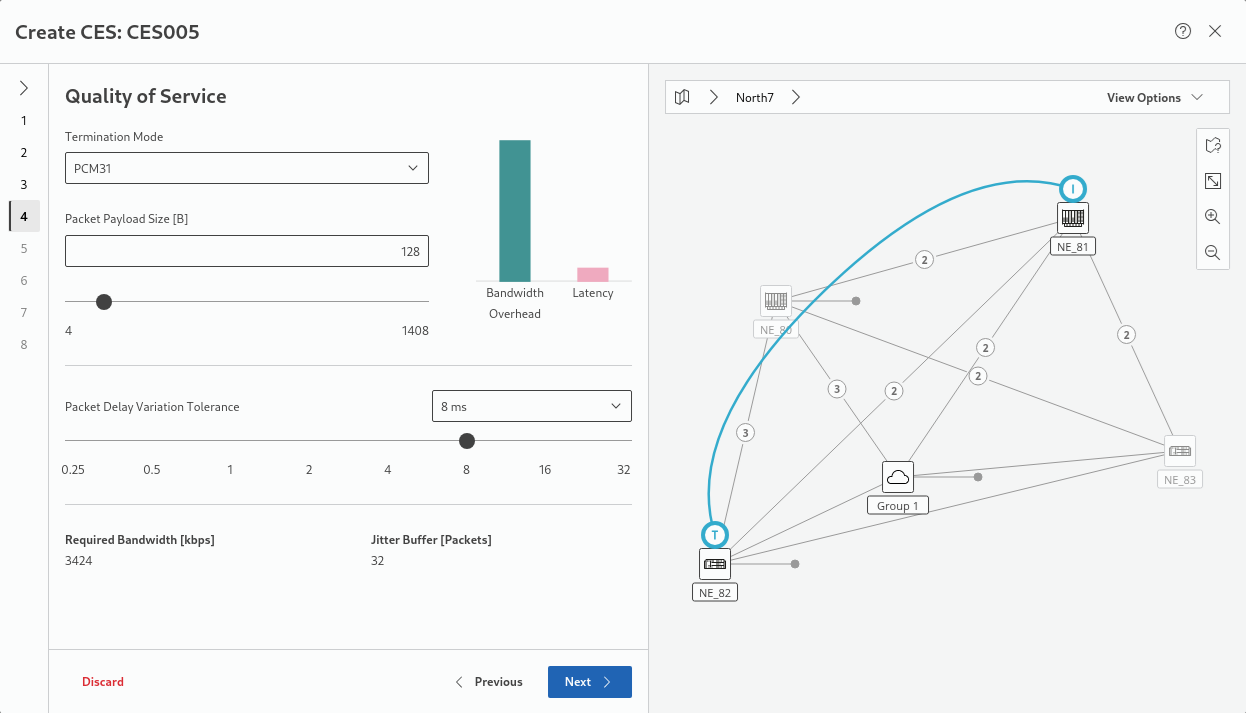Go to wizard step 2
Screen dimensions: 1246x713
(x=24, y=153)
